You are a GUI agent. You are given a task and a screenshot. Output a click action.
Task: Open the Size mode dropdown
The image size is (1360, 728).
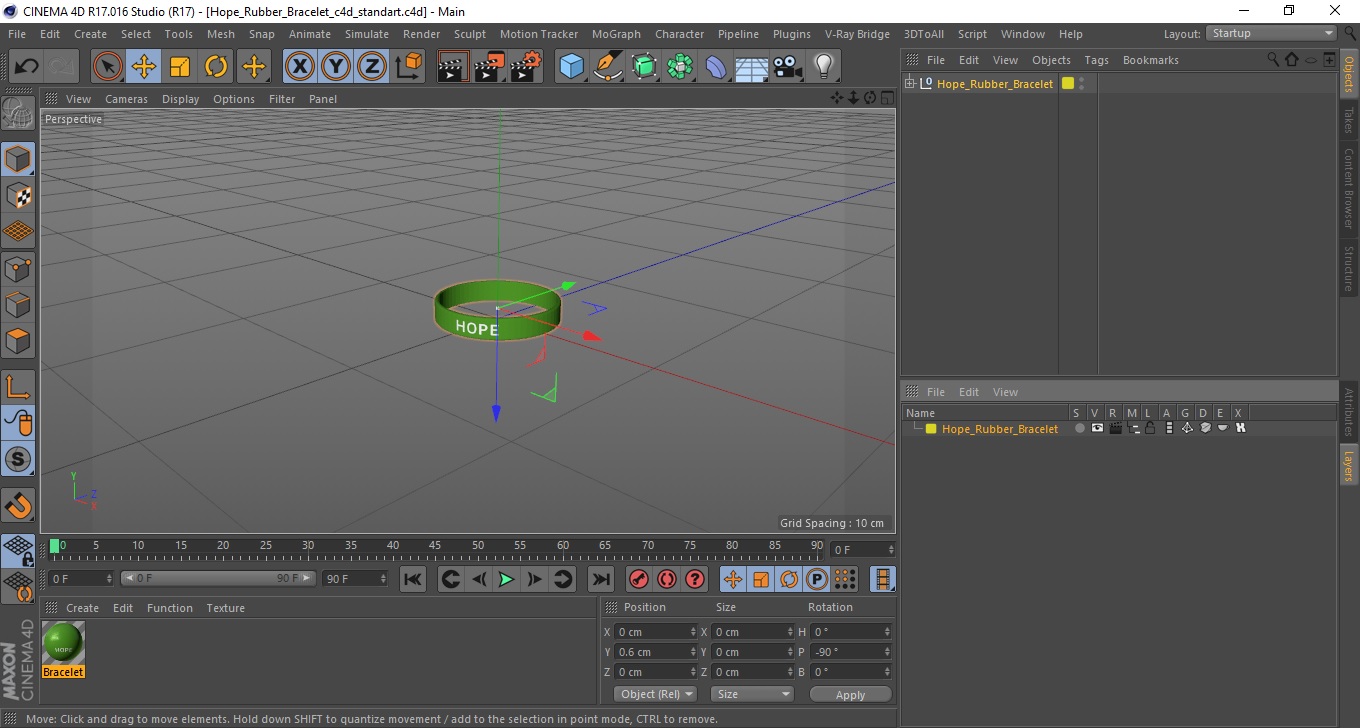pyautogui.click(x=752, y=694)
